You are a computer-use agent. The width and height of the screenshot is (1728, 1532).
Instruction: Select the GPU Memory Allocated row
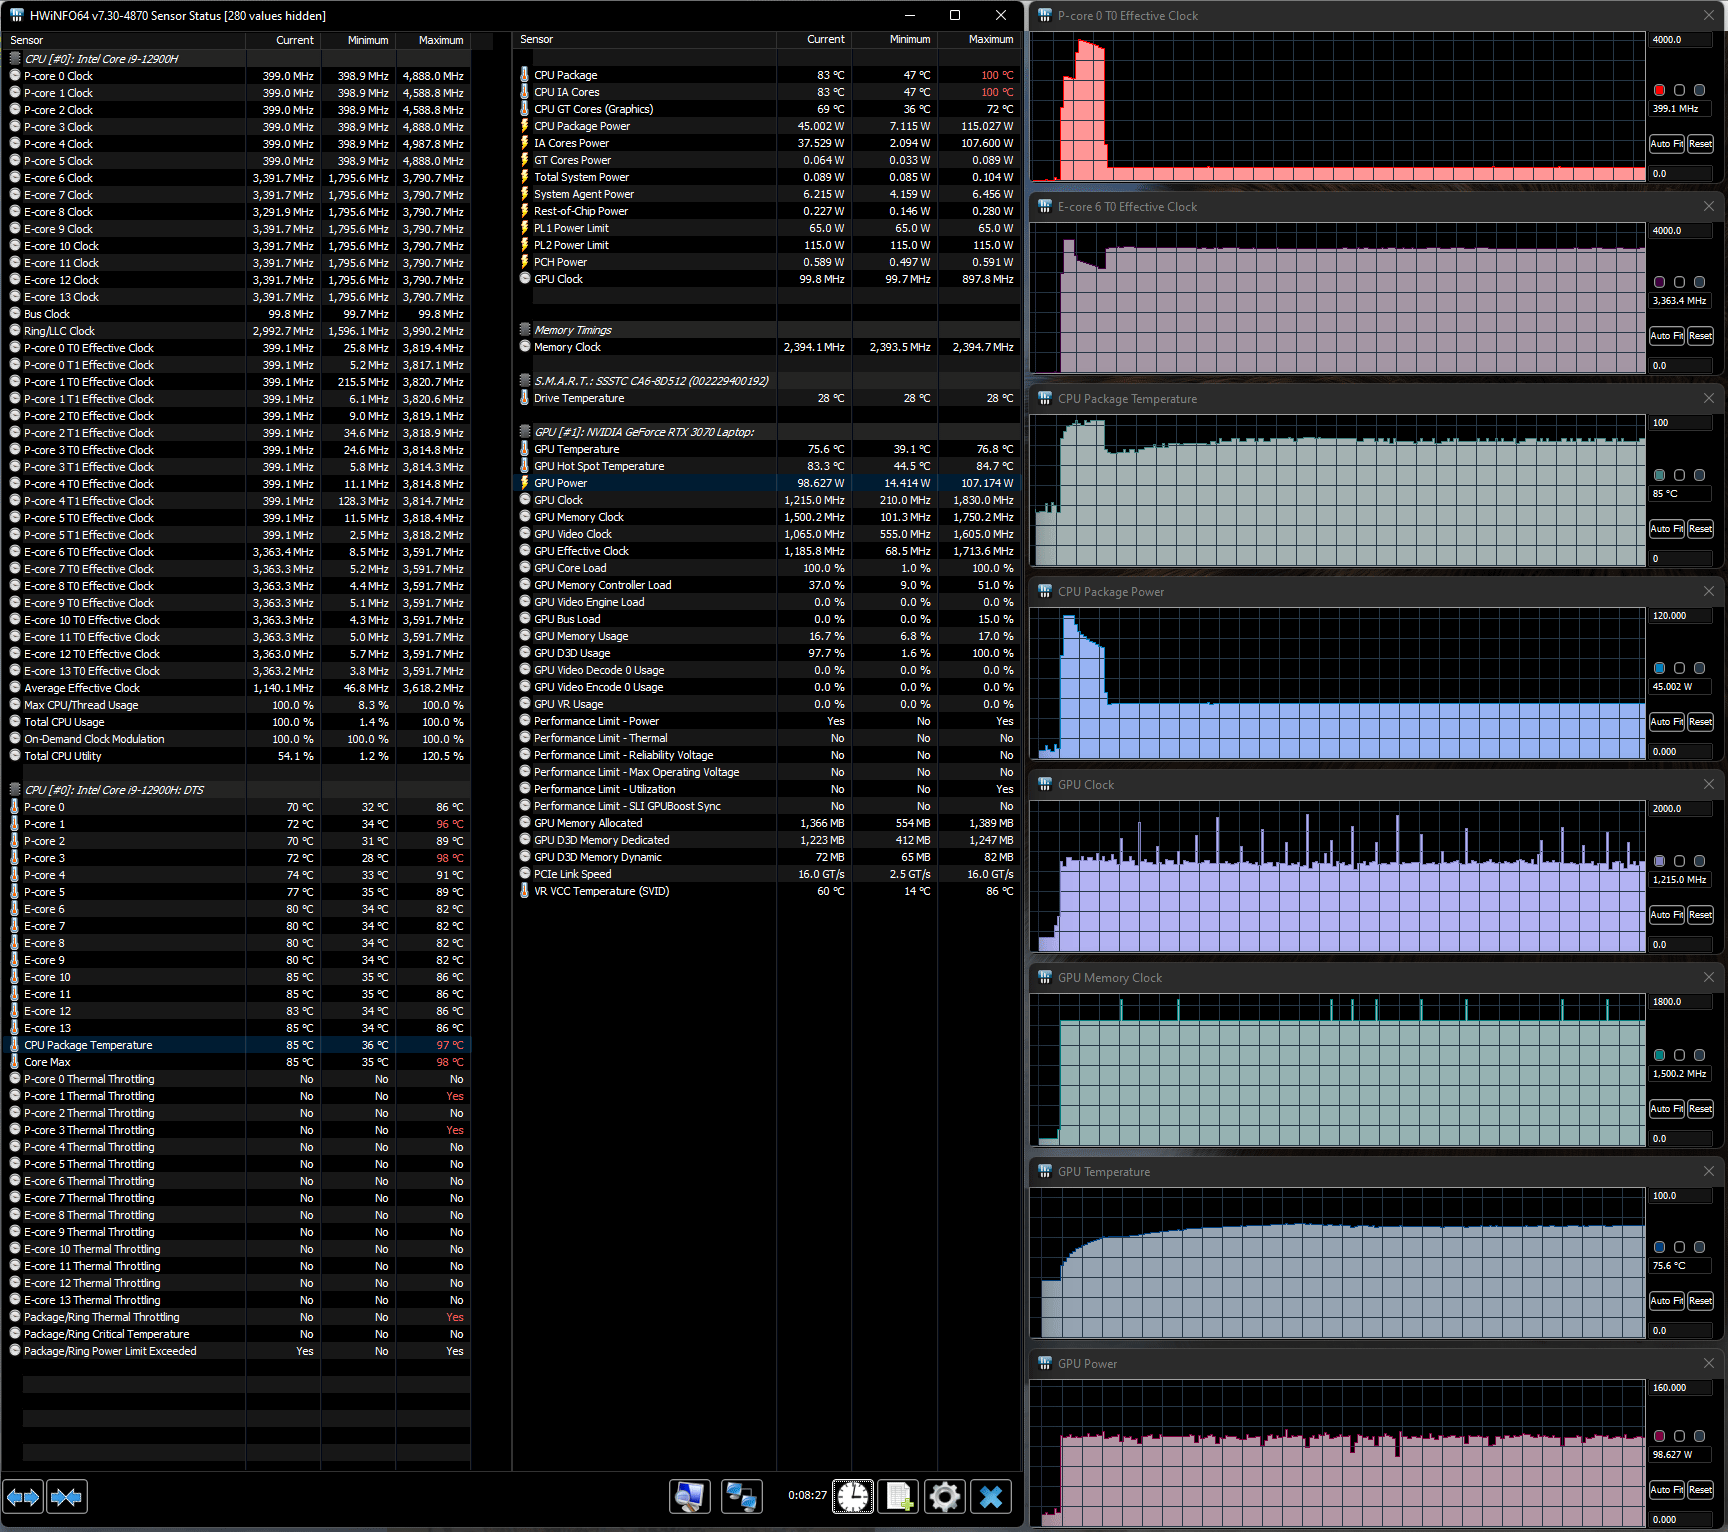[x=767, y=823]
